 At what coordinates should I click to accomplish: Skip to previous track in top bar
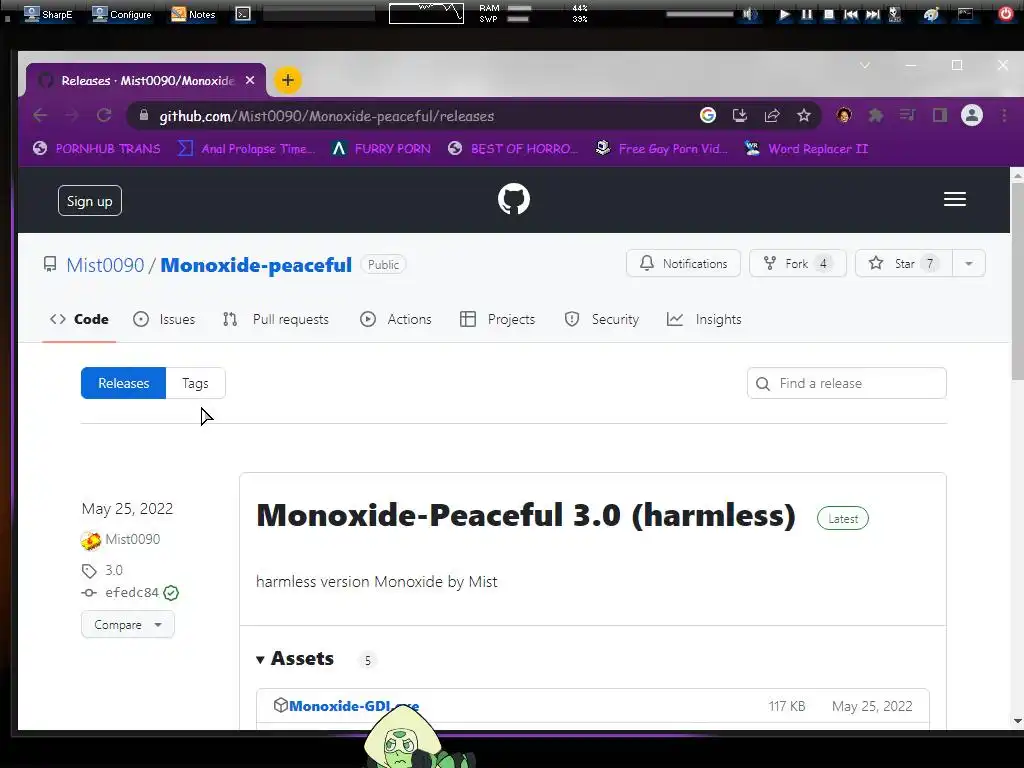coord(850,14)
